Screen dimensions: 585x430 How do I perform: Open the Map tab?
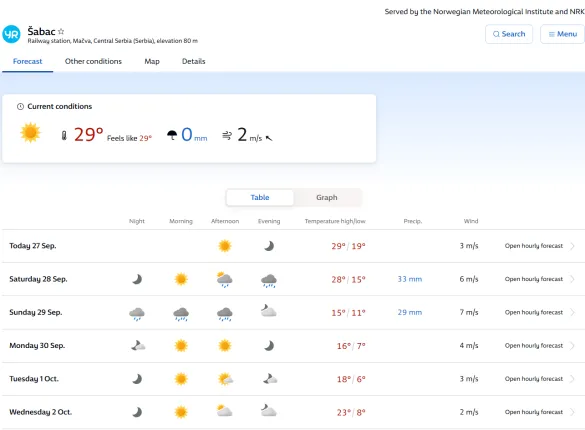152,61
